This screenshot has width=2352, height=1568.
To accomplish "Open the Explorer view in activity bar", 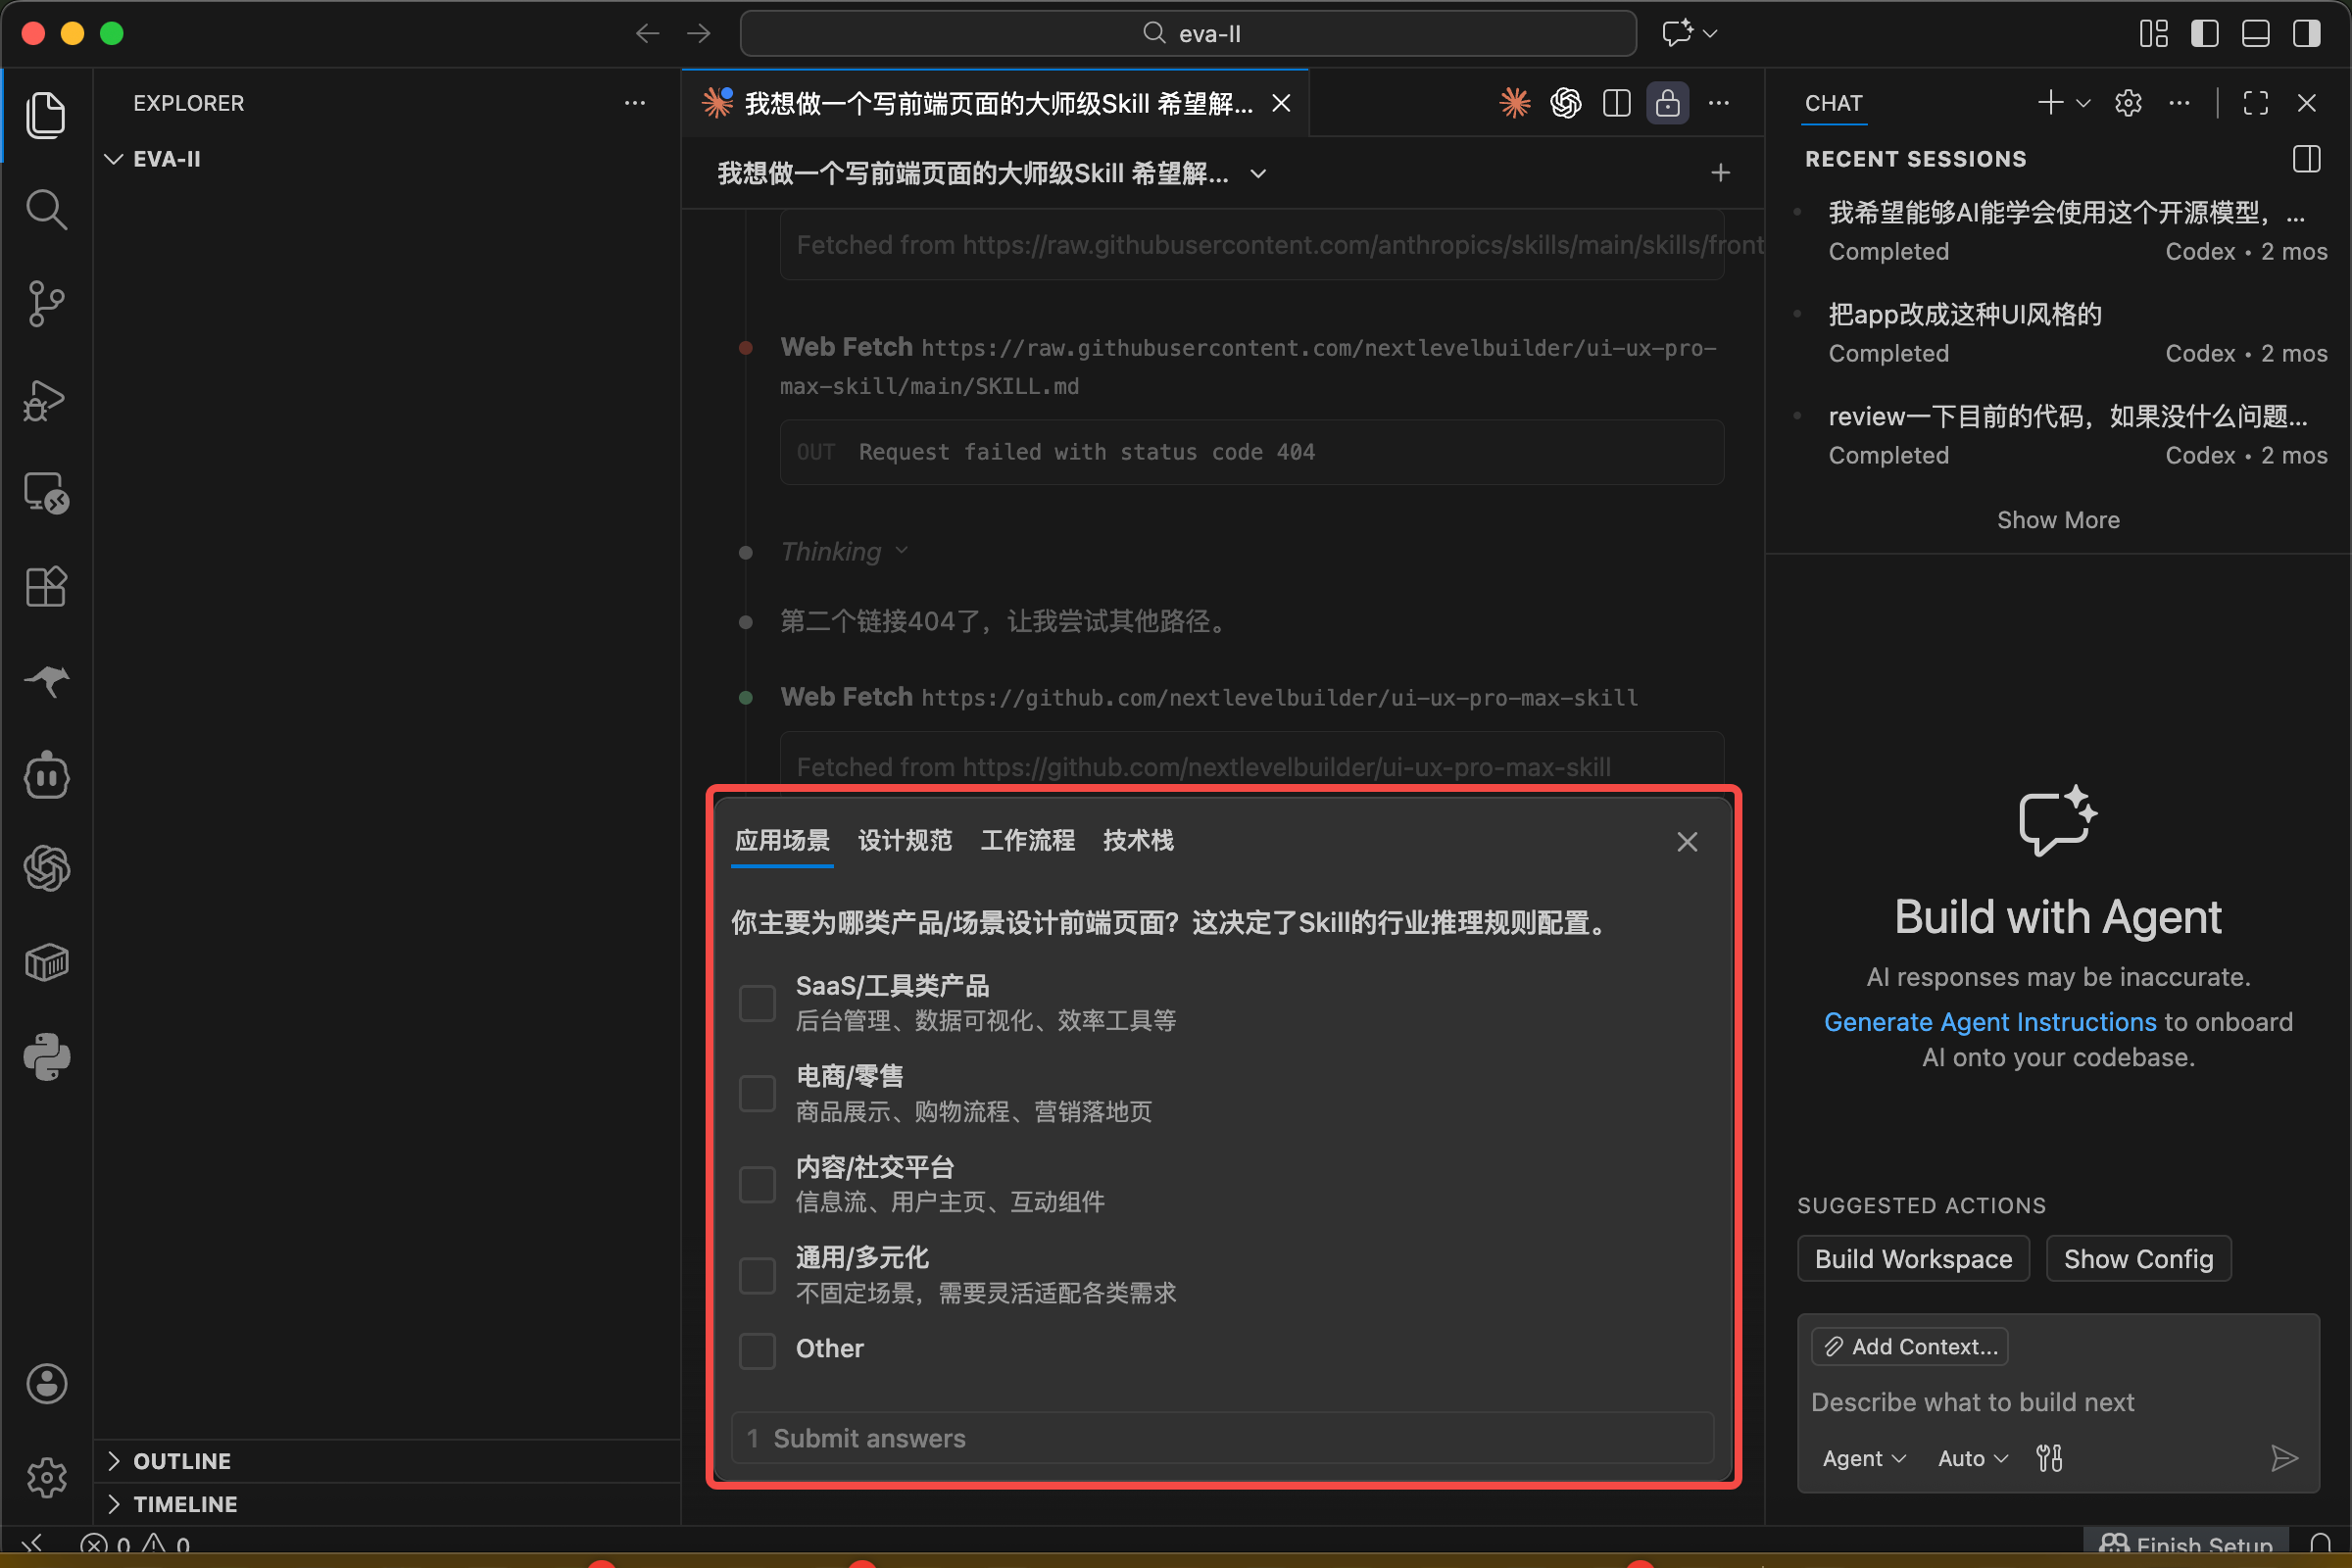I will pyautogui.click(x=46, y=115).
